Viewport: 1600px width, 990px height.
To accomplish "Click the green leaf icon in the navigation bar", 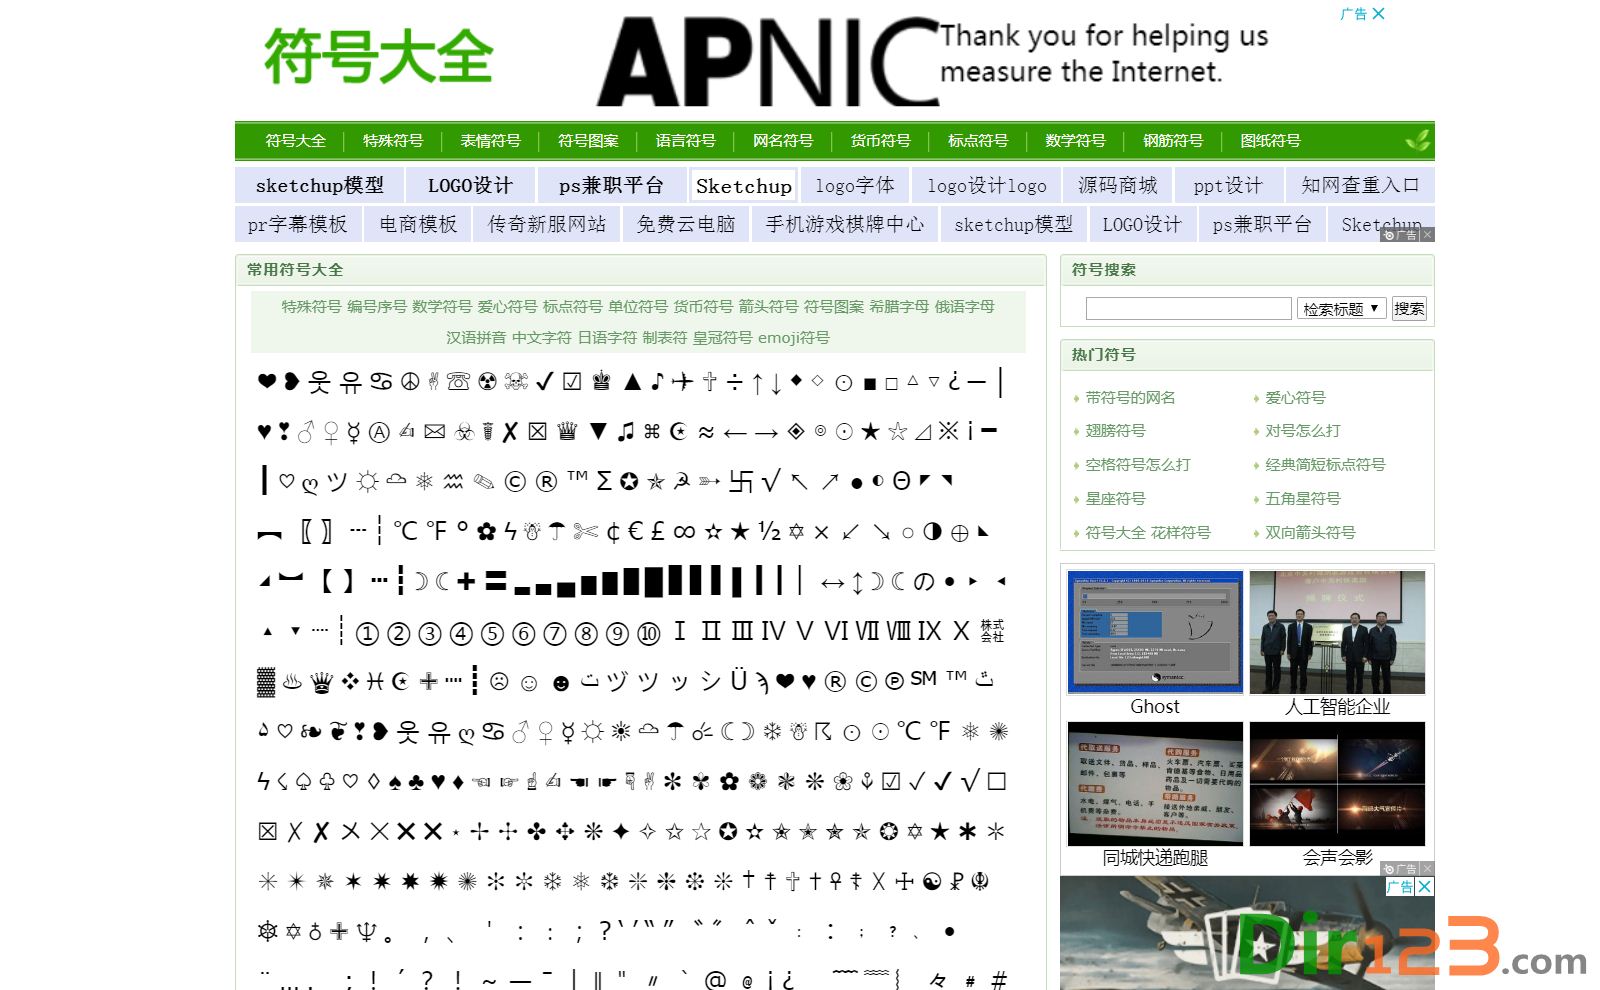I will pyautogui.click(x=1417, y=140).
